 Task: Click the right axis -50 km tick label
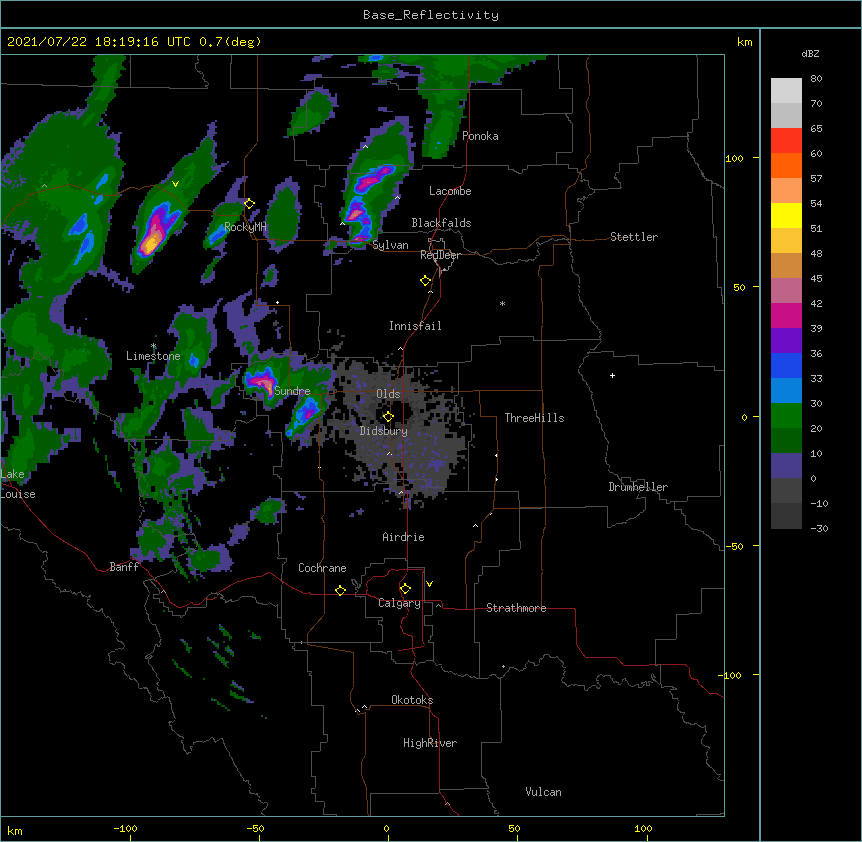[x=734, y=546]
